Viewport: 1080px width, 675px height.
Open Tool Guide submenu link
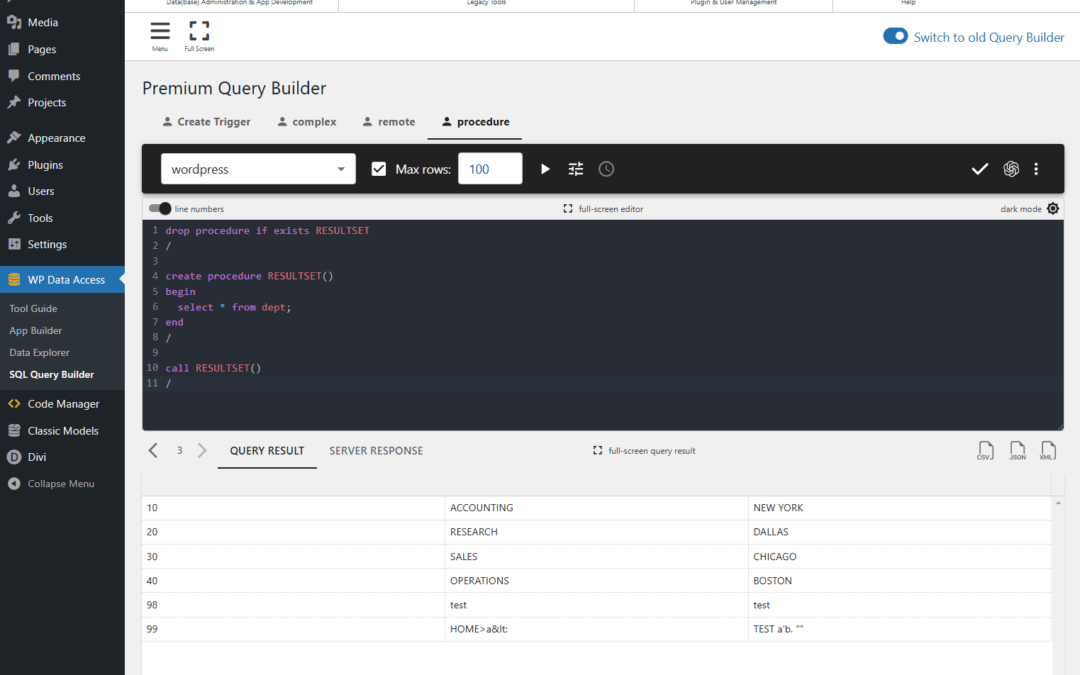tap(33, 309)
